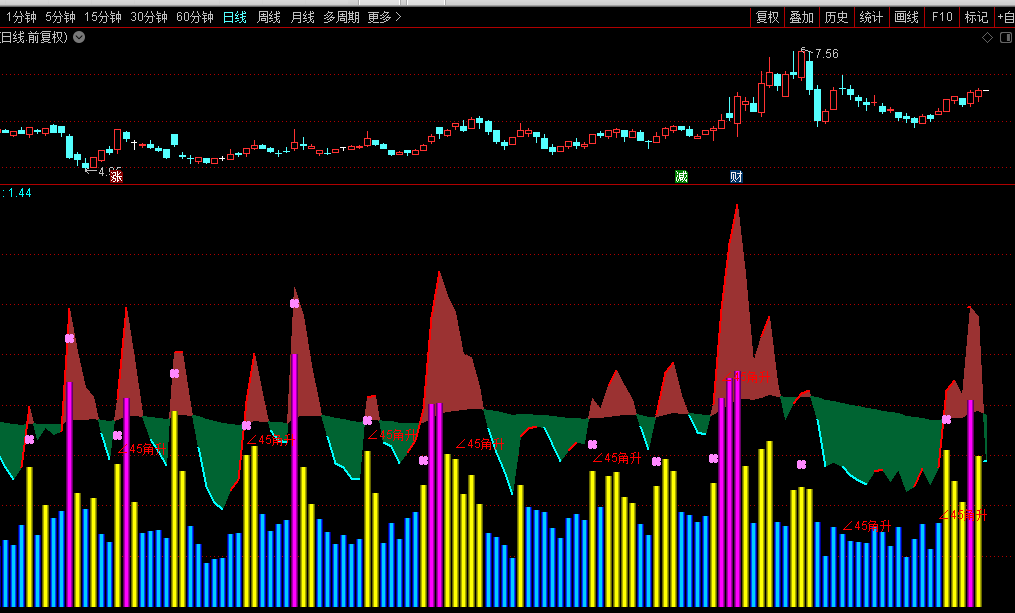Click the 7.56 high price label

click(826, 54)
